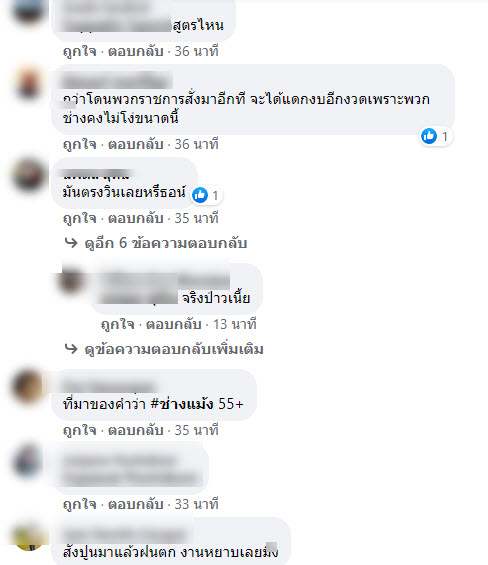Click the reply arrow icon next to ดูข้อความตอบกลับเพิ่มเติม
488x565 pixels.
(71, 349)
